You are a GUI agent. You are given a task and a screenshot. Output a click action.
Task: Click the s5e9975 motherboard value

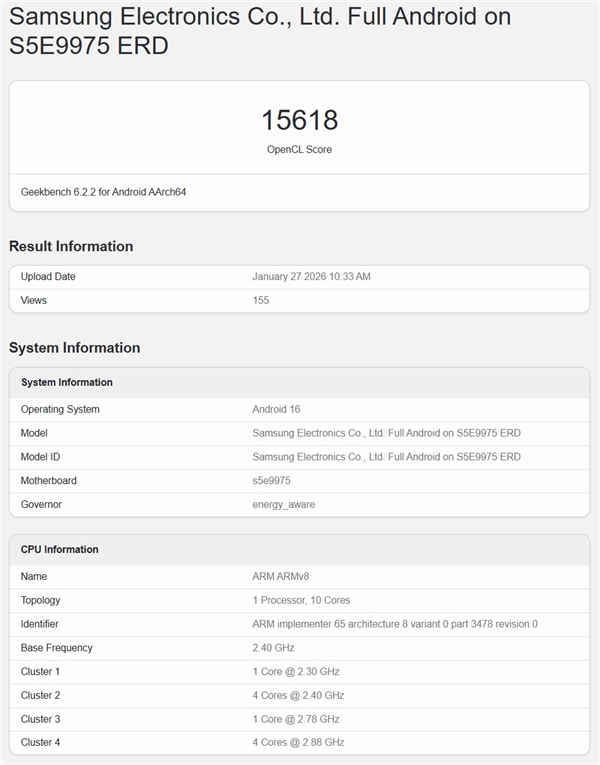(271, 481)
